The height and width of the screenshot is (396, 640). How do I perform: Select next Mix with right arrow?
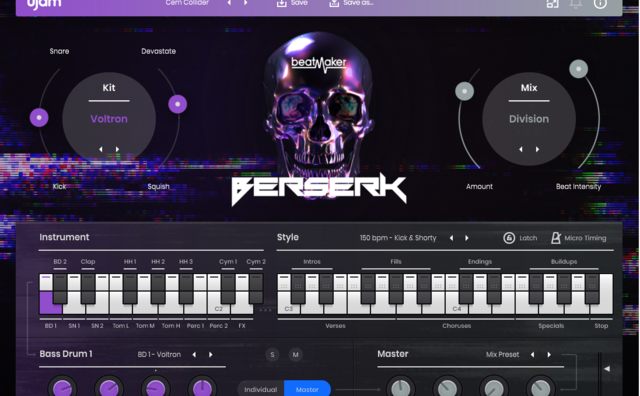[x=537, y=149]
